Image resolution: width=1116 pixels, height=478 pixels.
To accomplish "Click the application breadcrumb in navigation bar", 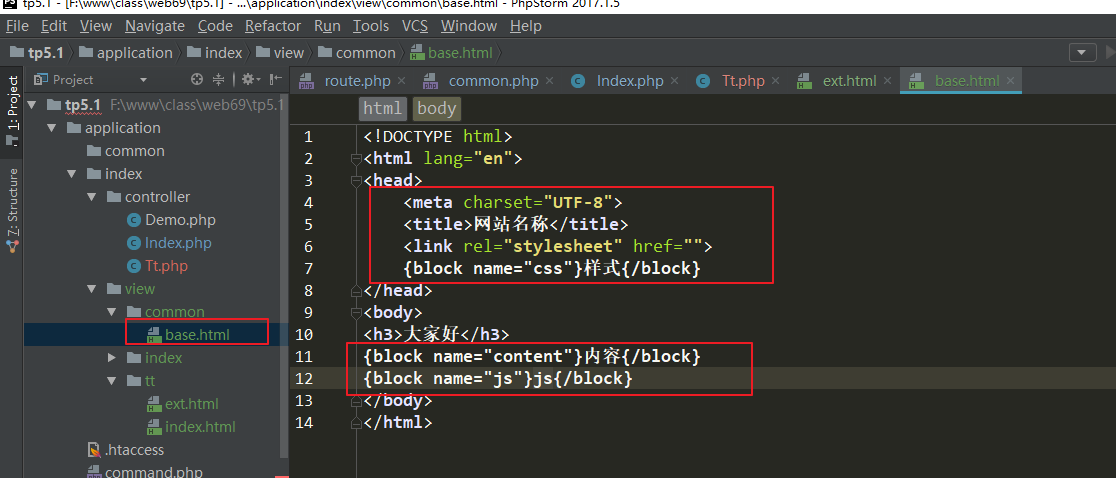I will 126,53.
